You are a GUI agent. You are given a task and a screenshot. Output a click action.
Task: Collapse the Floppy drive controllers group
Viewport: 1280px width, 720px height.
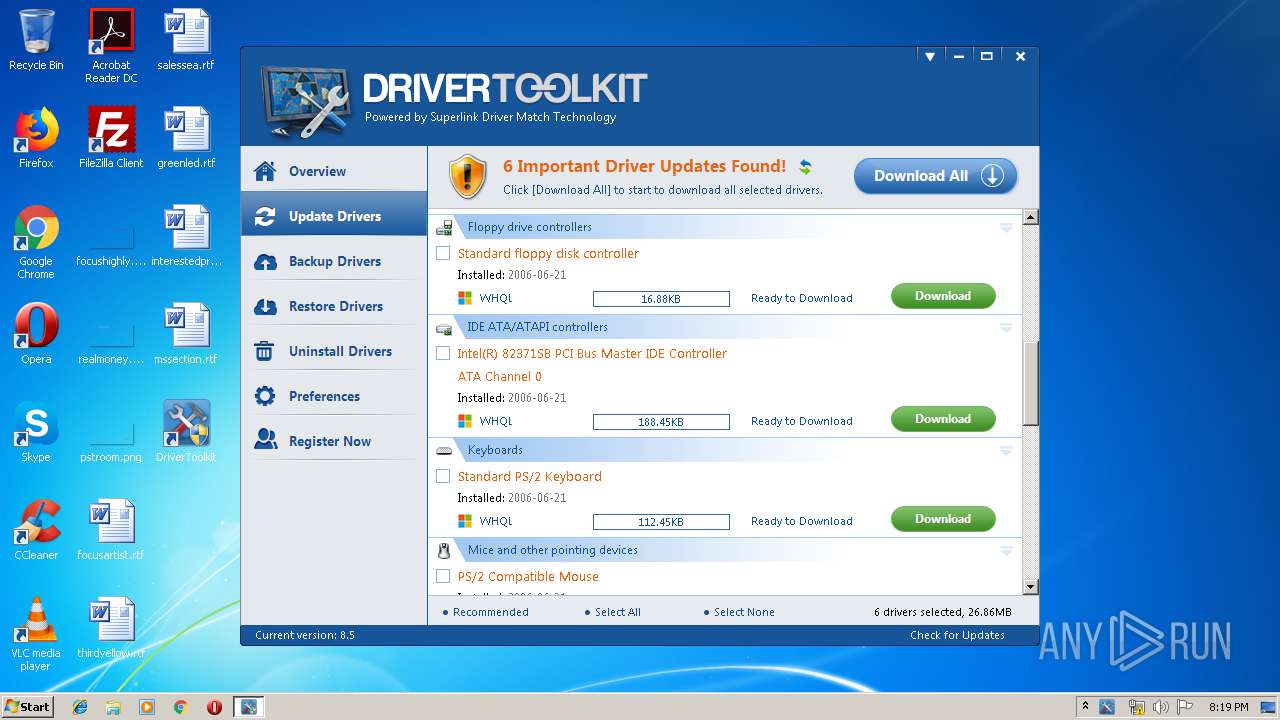point(1006,228)
